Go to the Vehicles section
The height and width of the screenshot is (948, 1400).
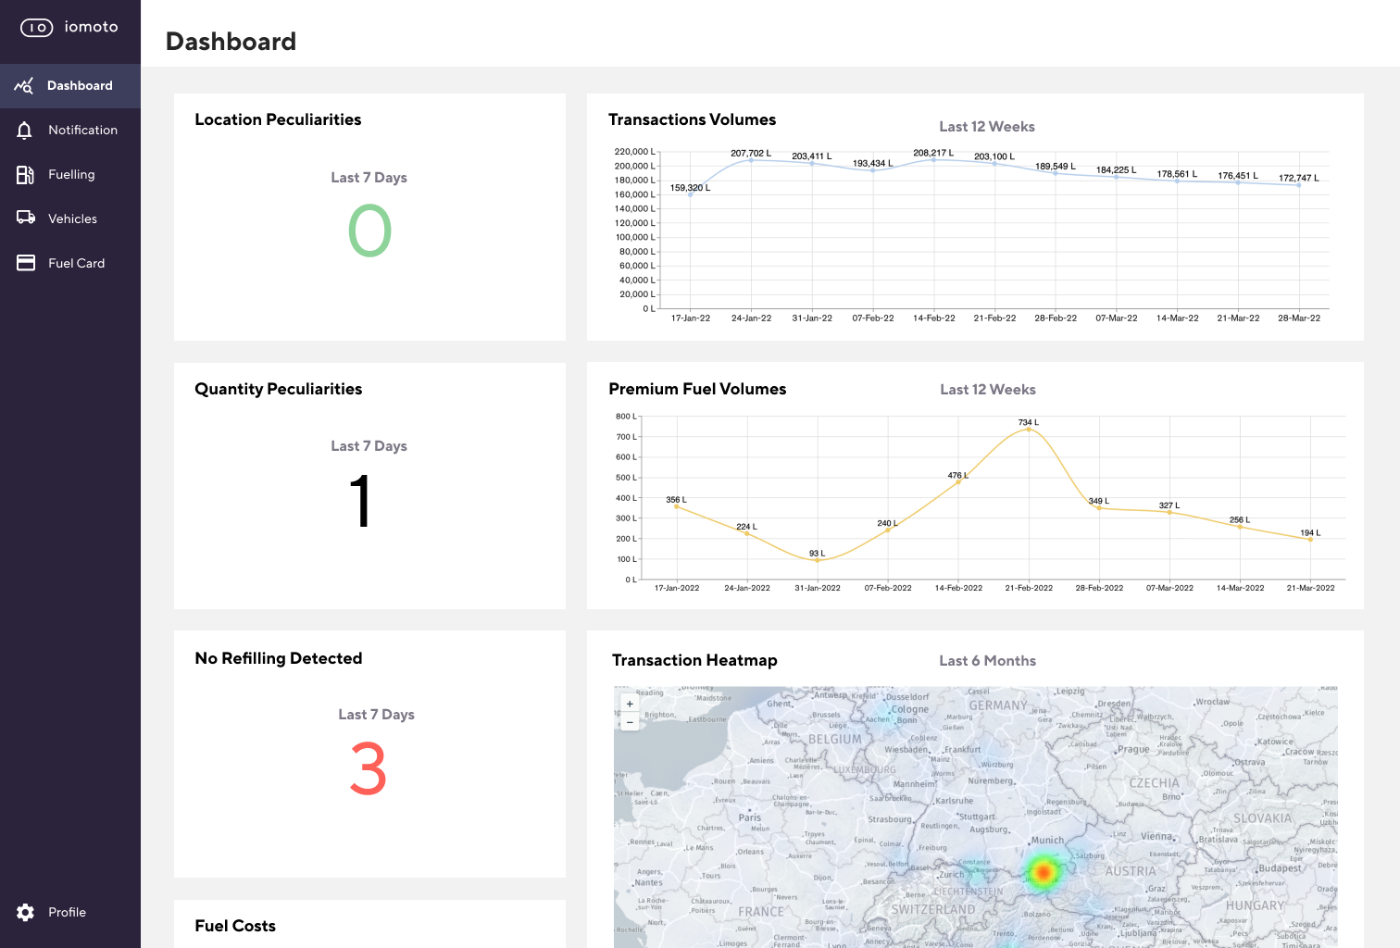(70, 219)
